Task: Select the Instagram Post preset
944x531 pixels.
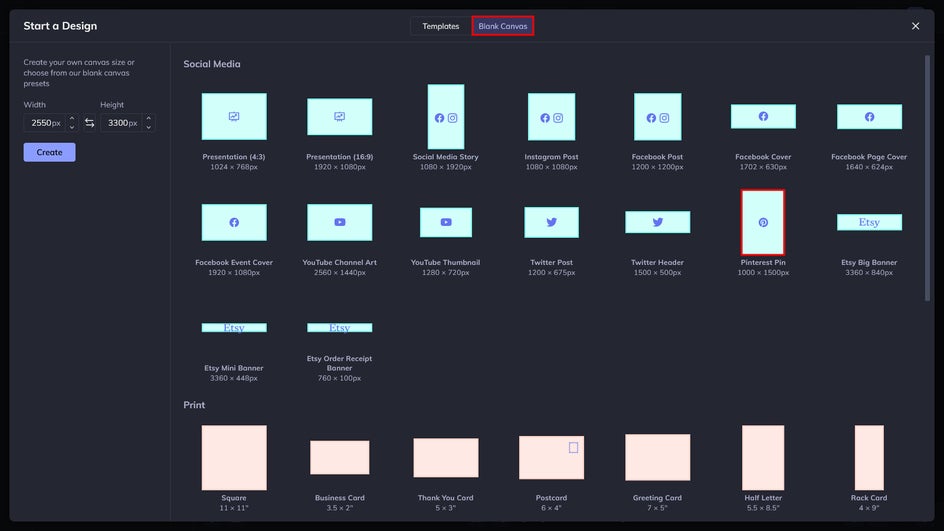Action: click(551, 117)
